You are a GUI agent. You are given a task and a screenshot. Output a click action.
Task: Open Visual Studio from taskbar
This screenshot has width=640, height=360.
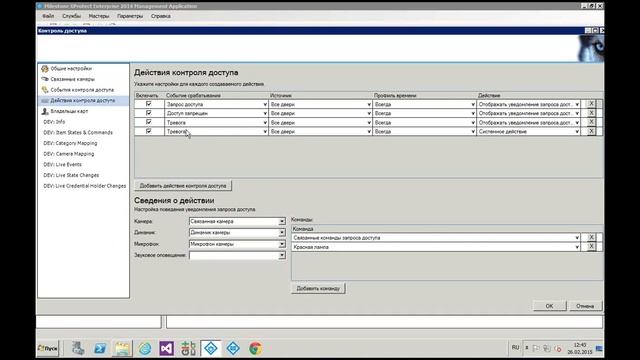pyautogui.click(x=167, y=348)
